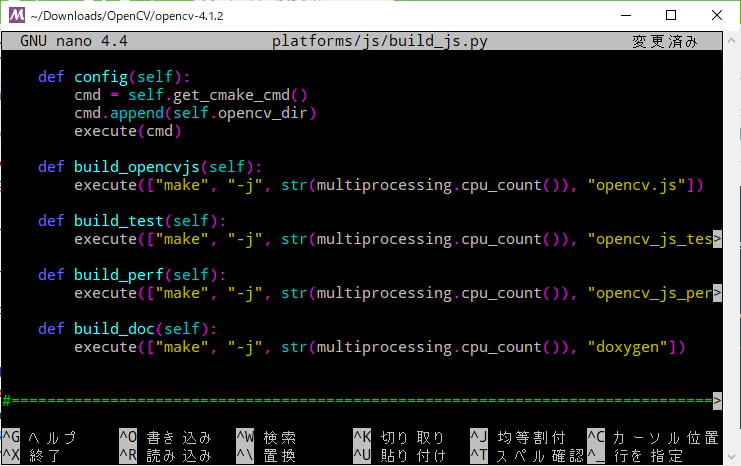The image size is (741, 466).
Task: Minimize the terminal window
Action: [626, 15]
